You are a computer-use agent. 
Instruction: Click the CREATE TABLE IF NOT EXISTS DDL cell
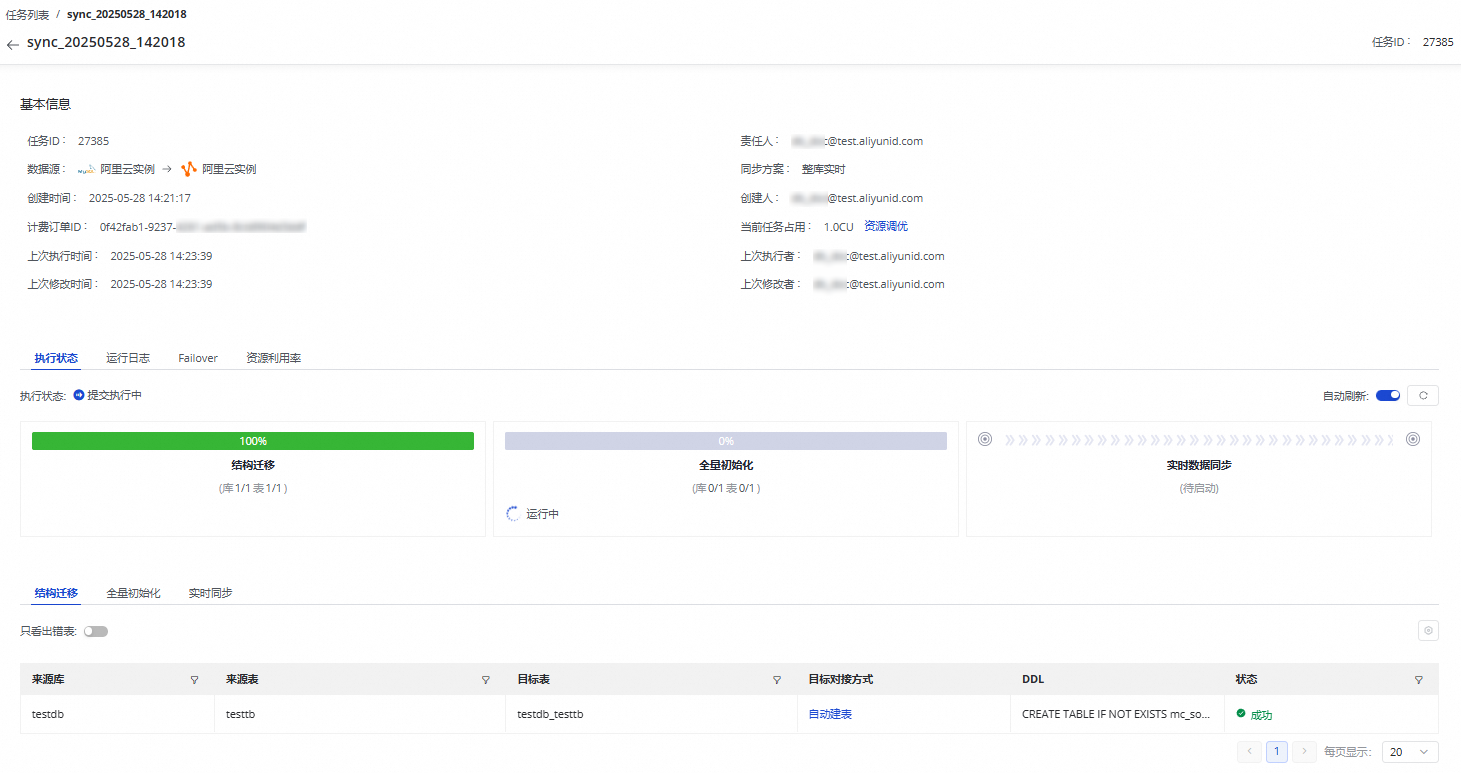coord(1117,714)
